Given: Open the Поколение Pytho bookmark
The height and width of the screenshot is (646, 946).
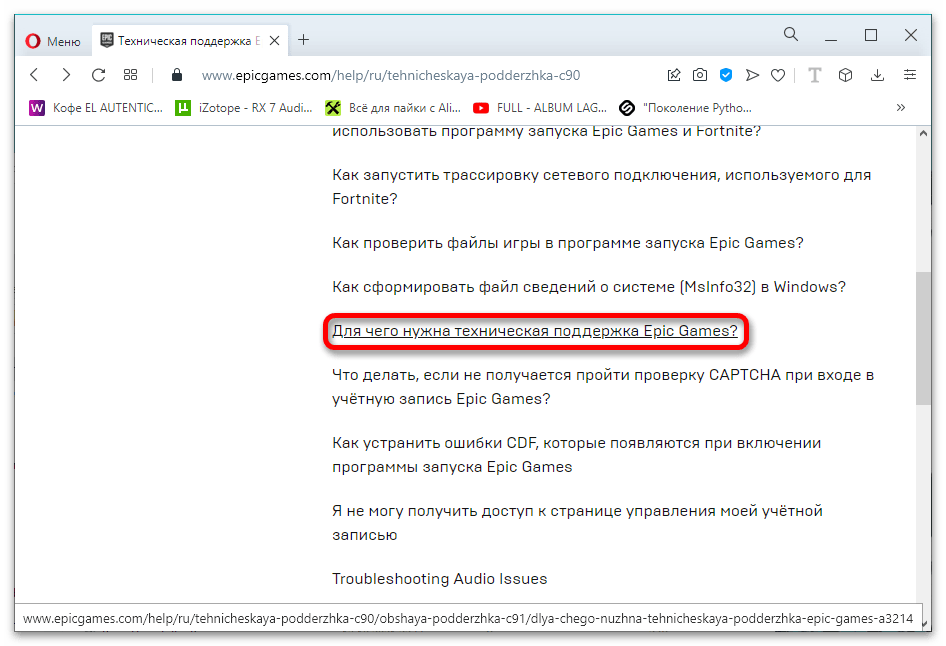Looking at the screenshot, I should (686, 108).
